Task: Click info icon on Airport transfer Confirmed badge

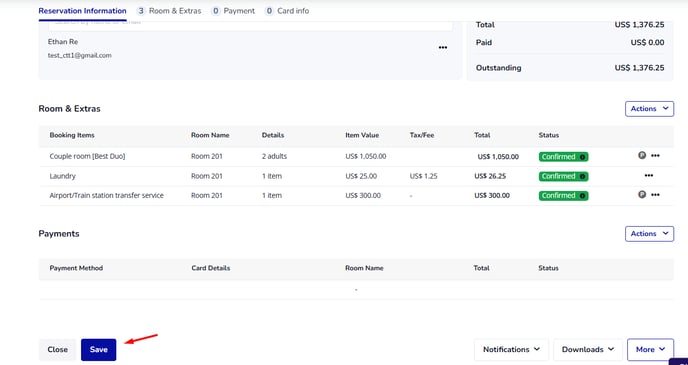Action: click(582, 196)
